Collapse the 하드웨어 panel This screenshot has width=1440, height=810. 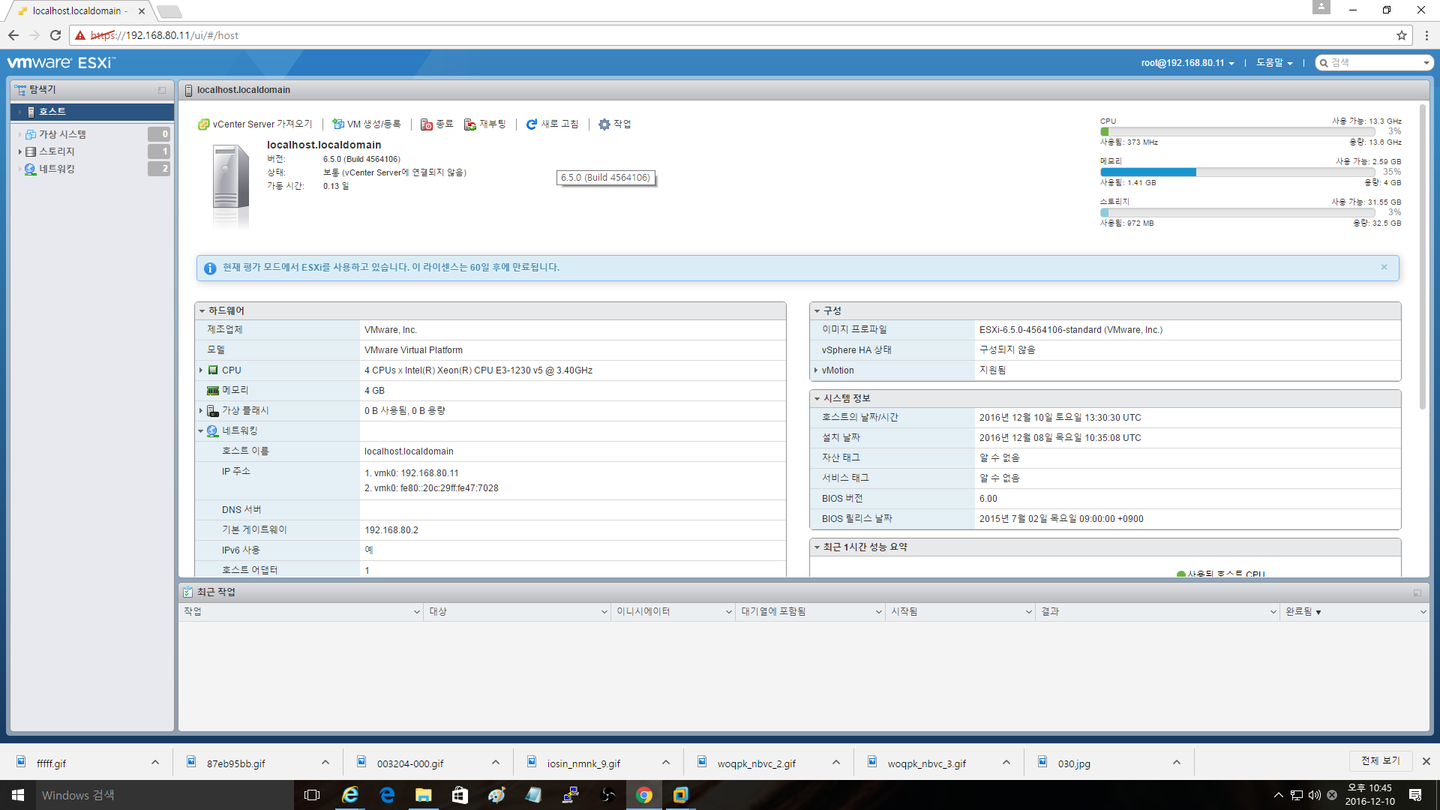pyautogui.click(x=202, y=311)
